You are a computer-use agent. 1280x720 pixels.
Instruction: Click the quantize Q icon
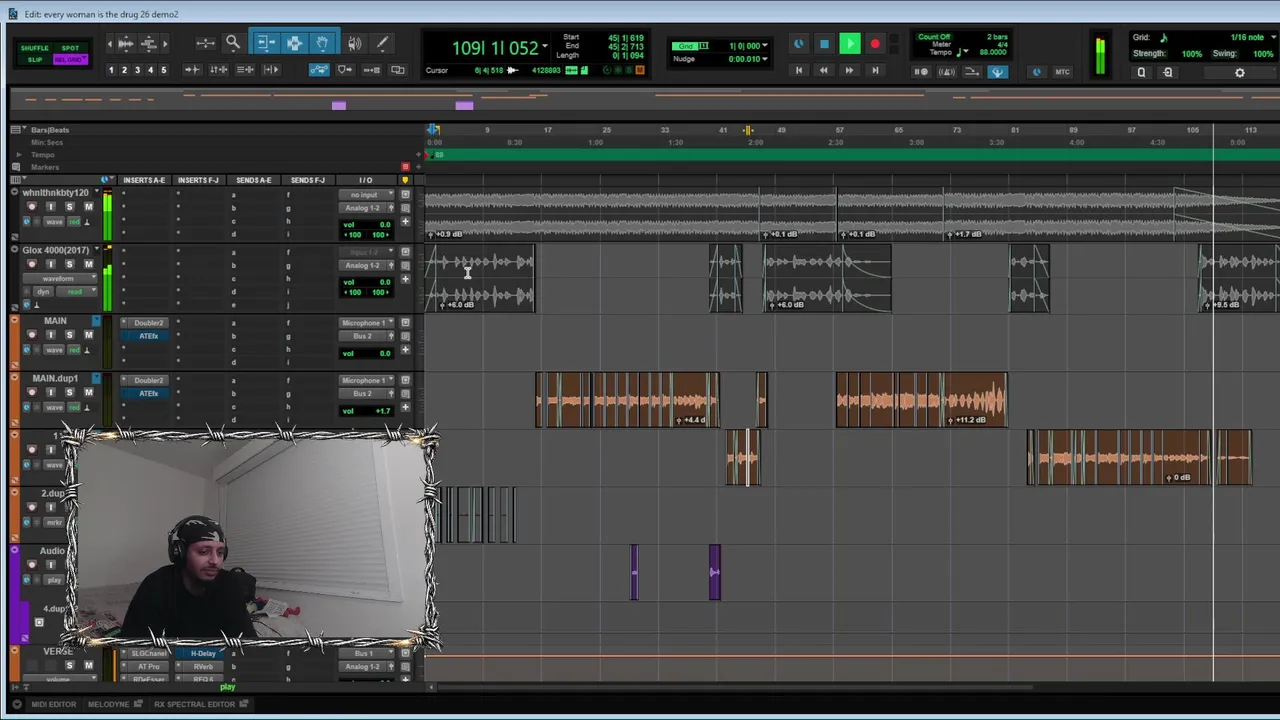(x=1141, y=72)
